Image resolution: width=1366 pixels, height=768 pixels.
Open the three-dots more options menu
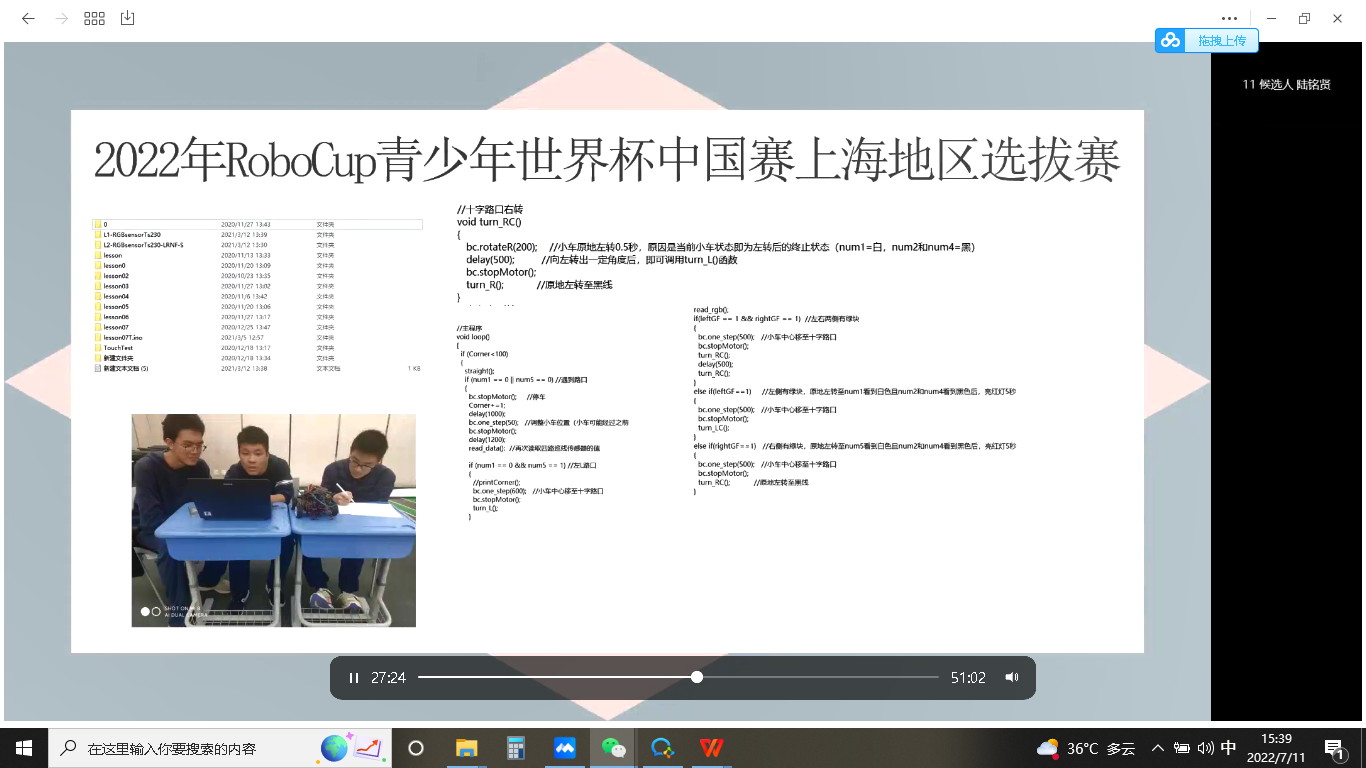[1229, 18]
